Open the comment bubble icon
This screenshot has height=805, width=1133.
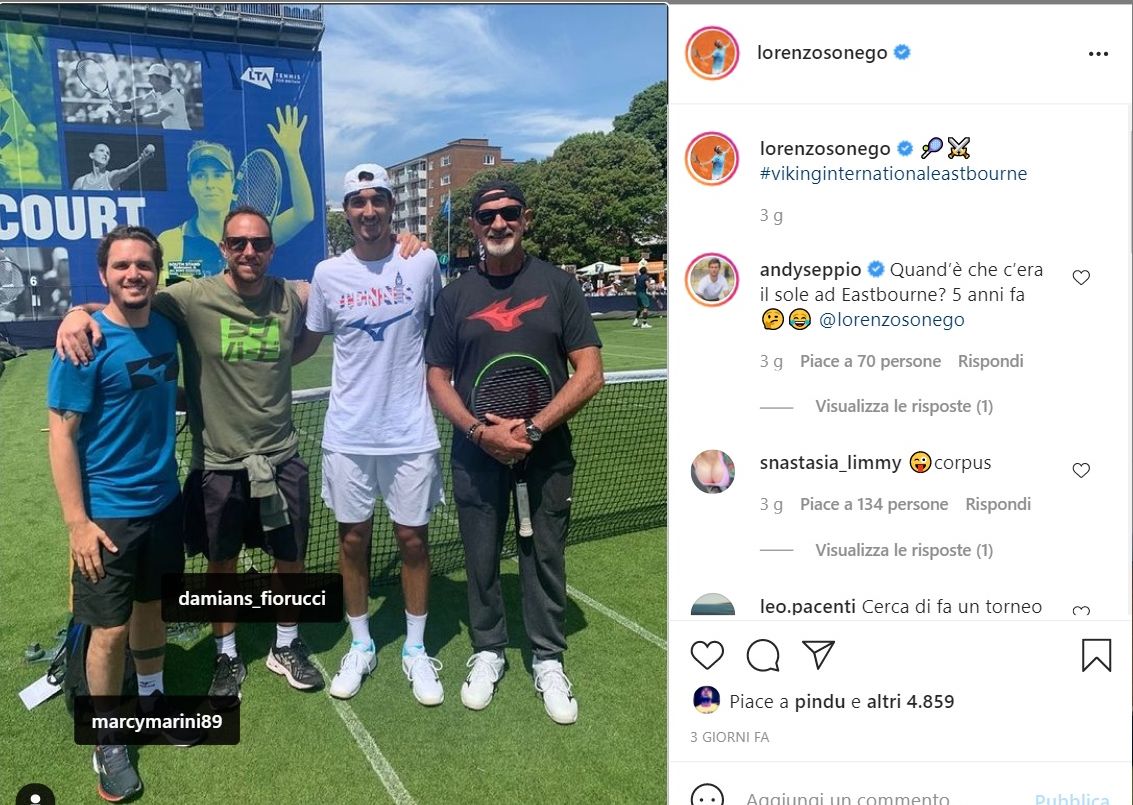[x=762, y=655]
